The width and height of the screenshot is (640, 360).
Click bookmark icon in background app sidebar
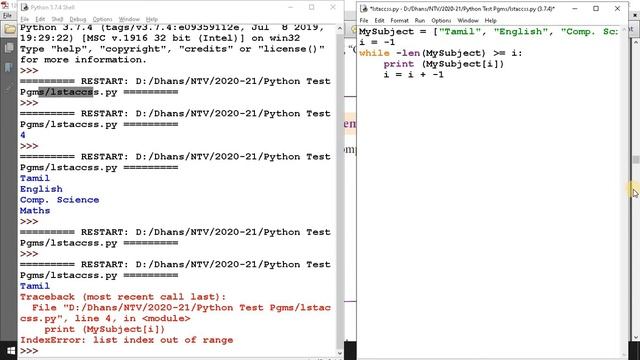[8, 67]
